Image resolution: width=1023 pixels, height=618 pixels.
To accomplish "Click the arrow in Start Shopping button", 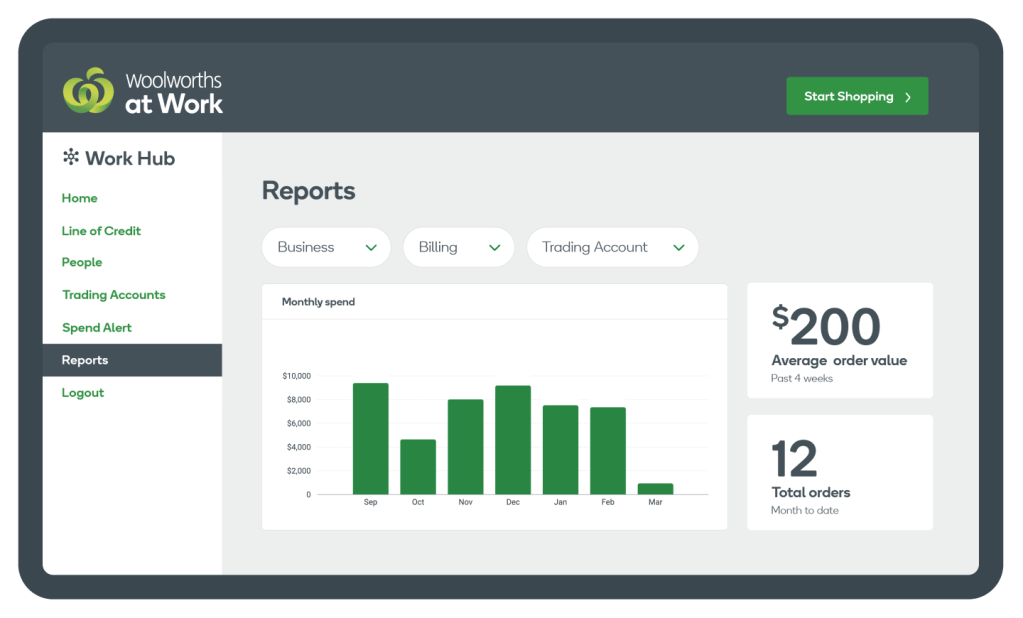I will tap(908, 97).
